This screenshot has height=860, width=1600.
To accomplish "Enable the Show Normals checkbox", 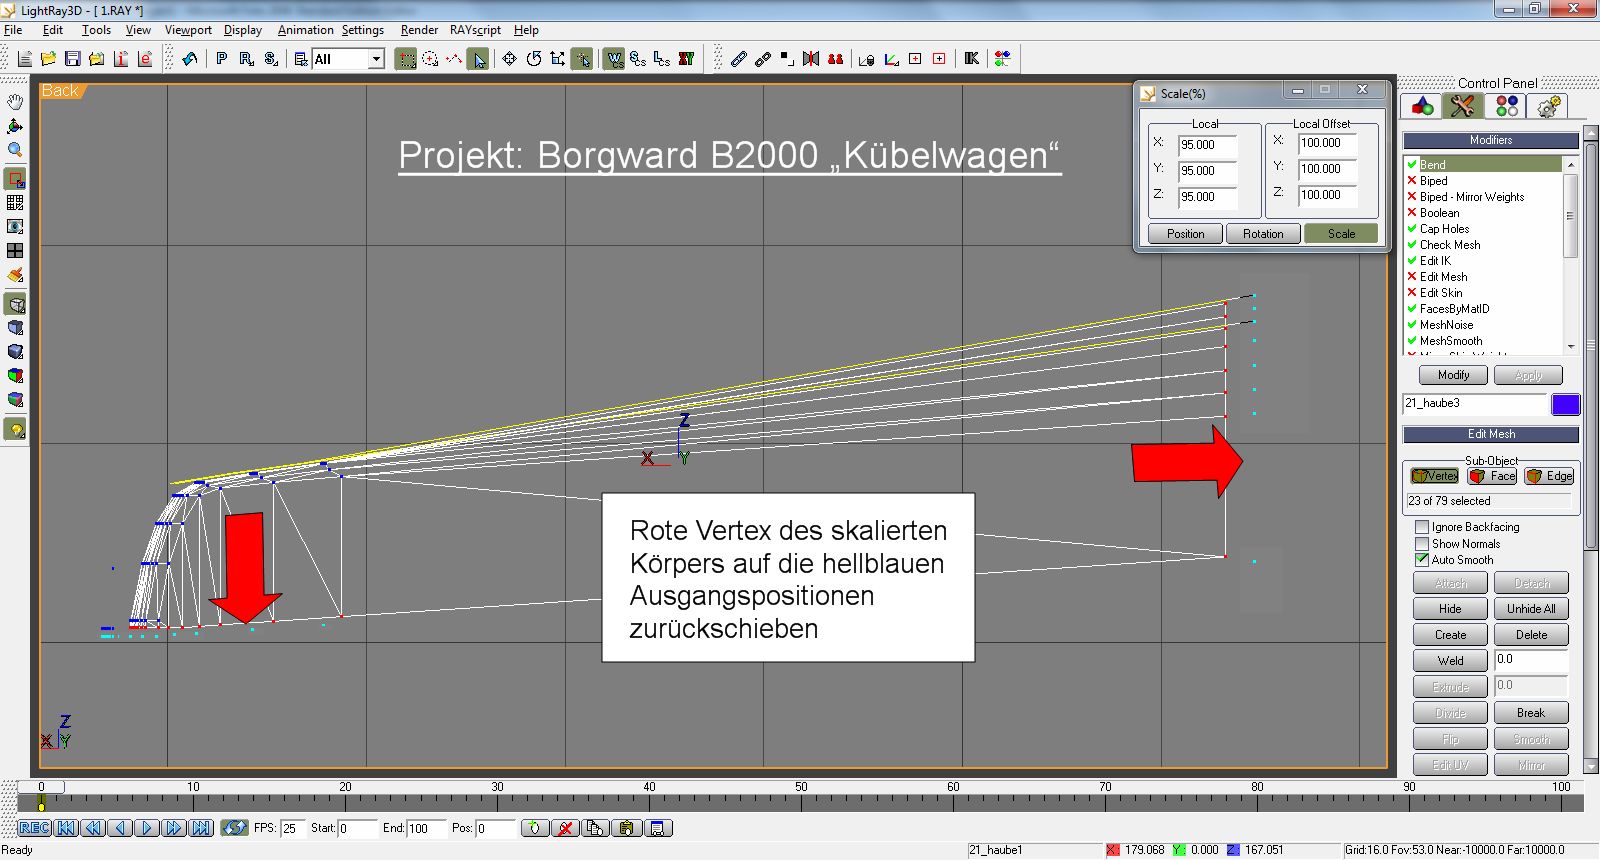I will (x=1422, y=544).
